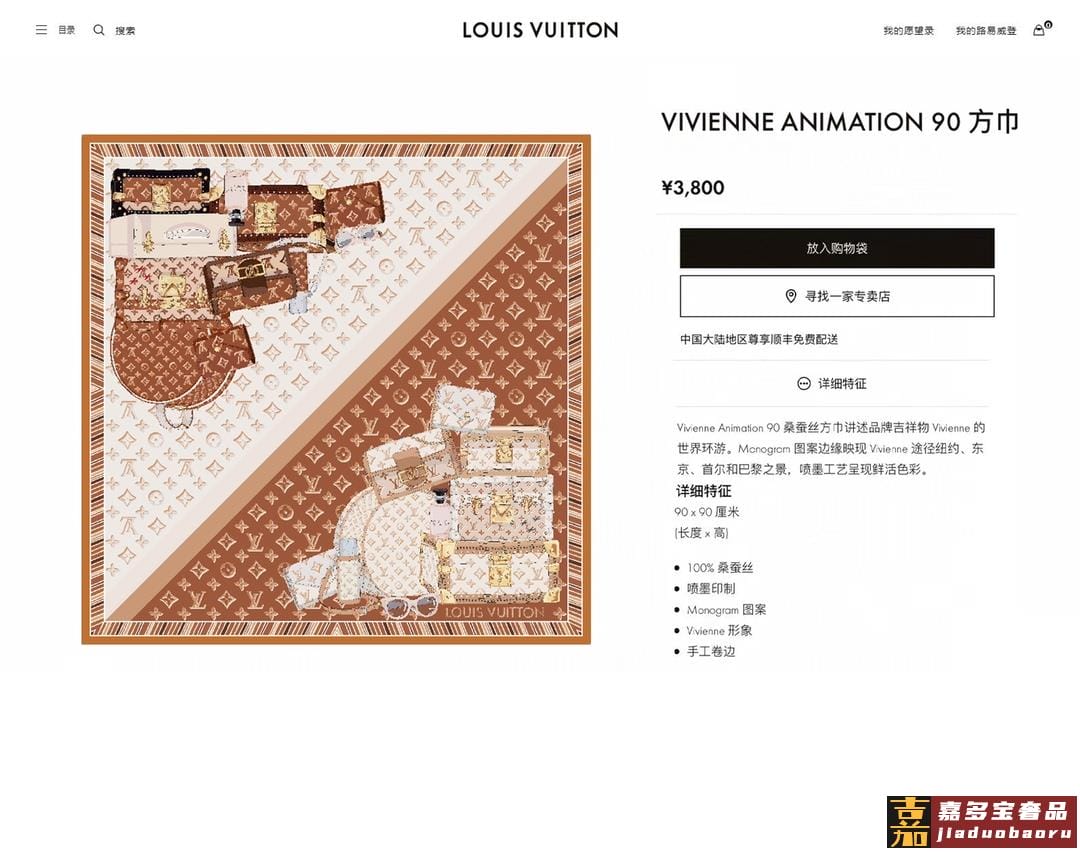The width and height of the screenshot is (1080, 852).
Task: Click the Vivienne Animation 90 方巾 title
Action: (x=840, y=122)
